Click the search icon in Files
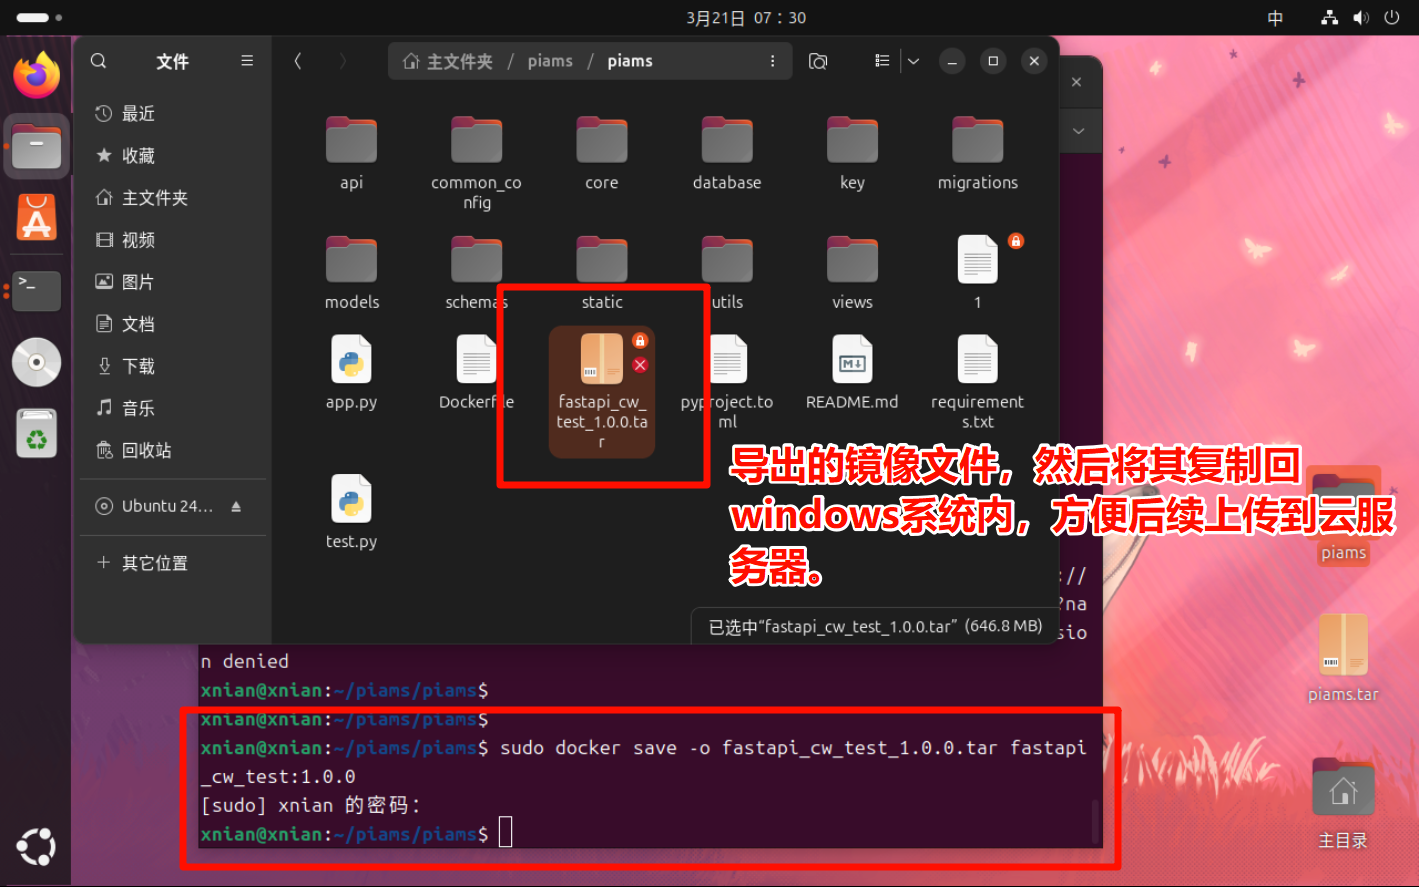This screenshot has width=1419, height=887. click(x=98, y=61)
